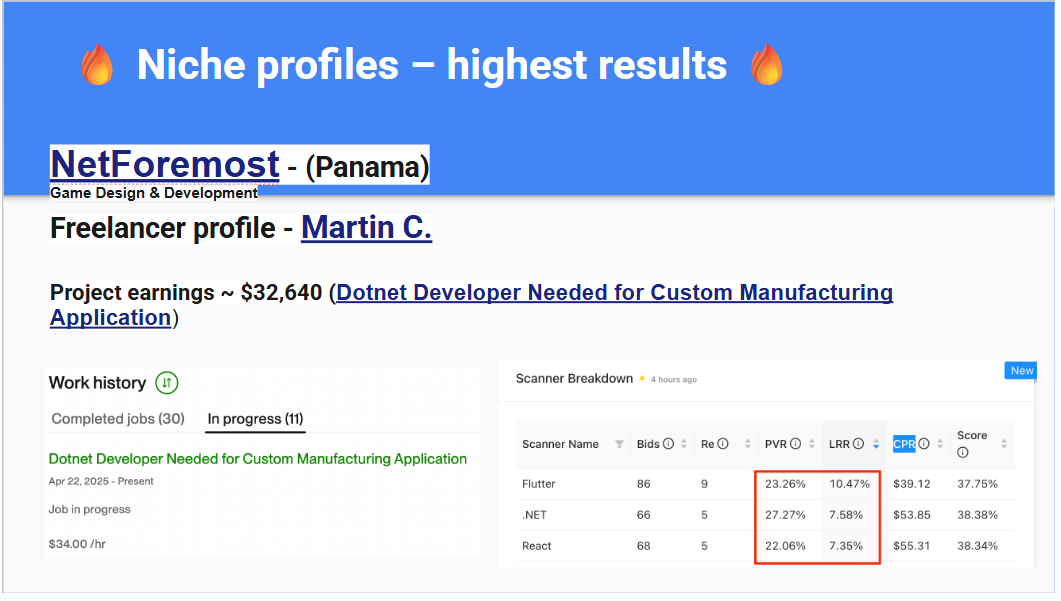Select the React scanner row name
Viewport: 1061px width, 601px height.
click(537, 546)
